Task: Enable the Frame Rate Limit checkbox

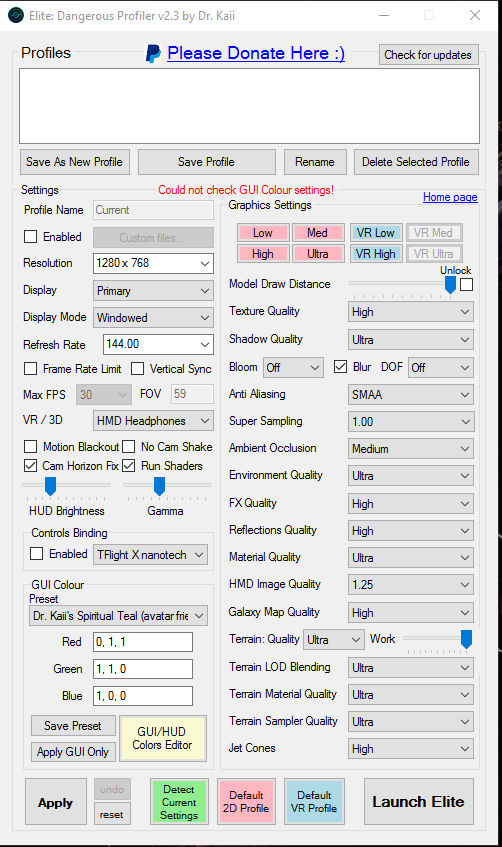Action: click(31, 368)
